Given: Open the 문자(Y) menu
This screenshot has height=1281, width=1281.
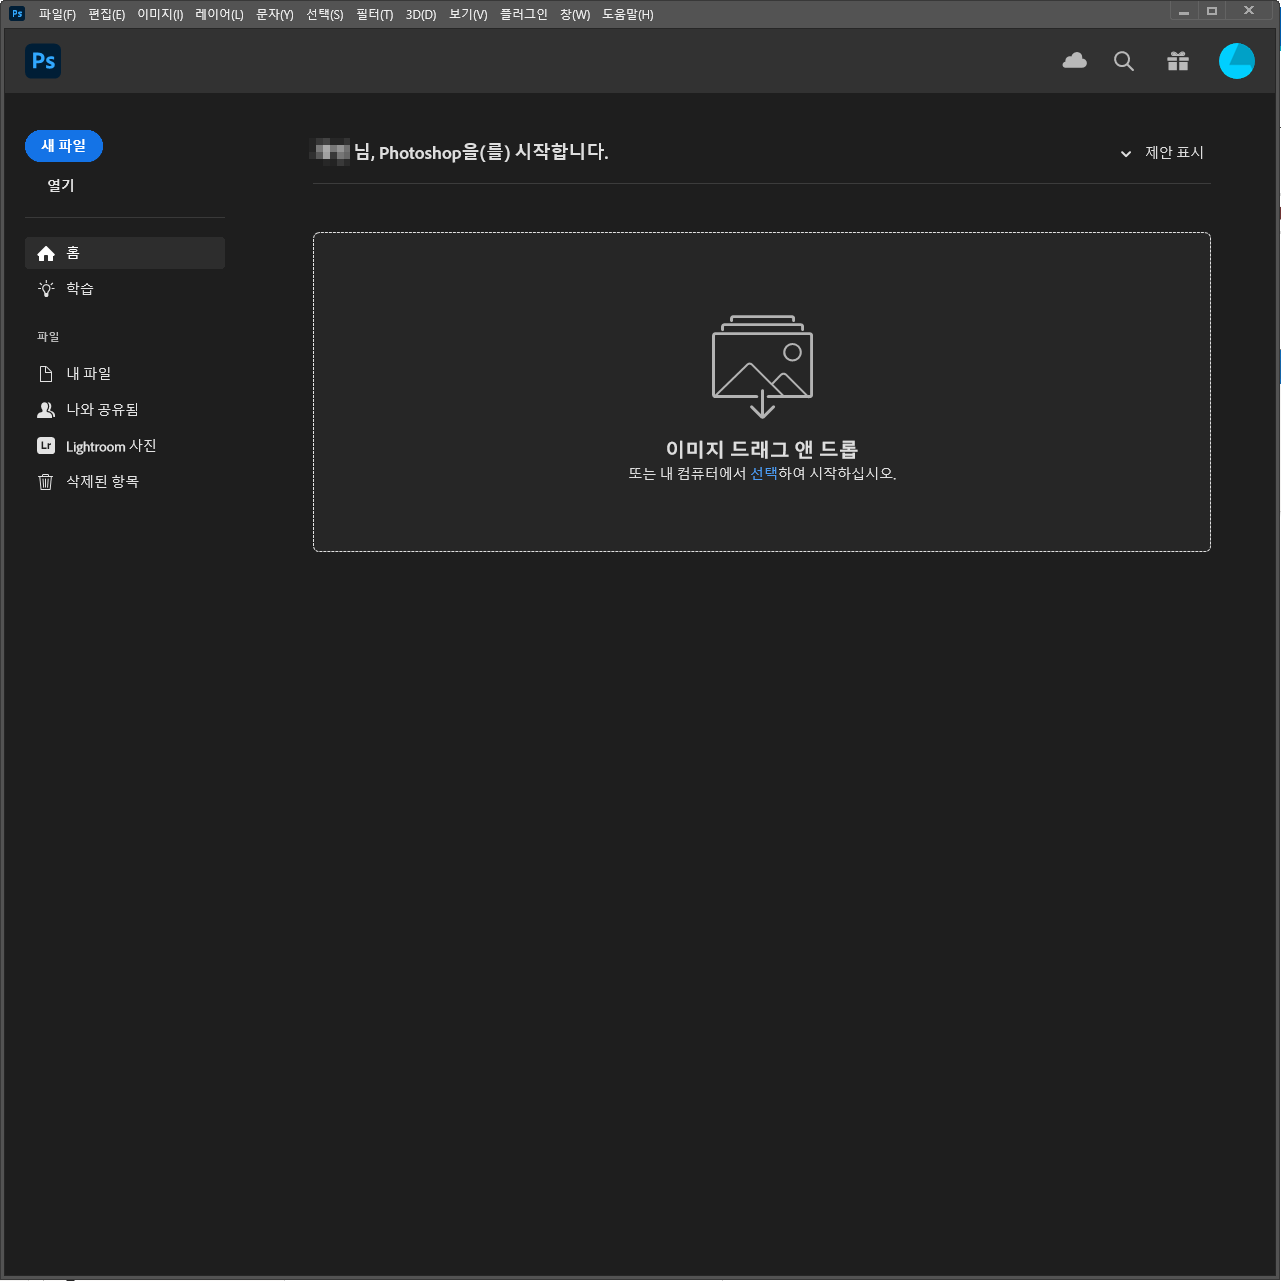Looking at the screenshot, I should 275,14.
